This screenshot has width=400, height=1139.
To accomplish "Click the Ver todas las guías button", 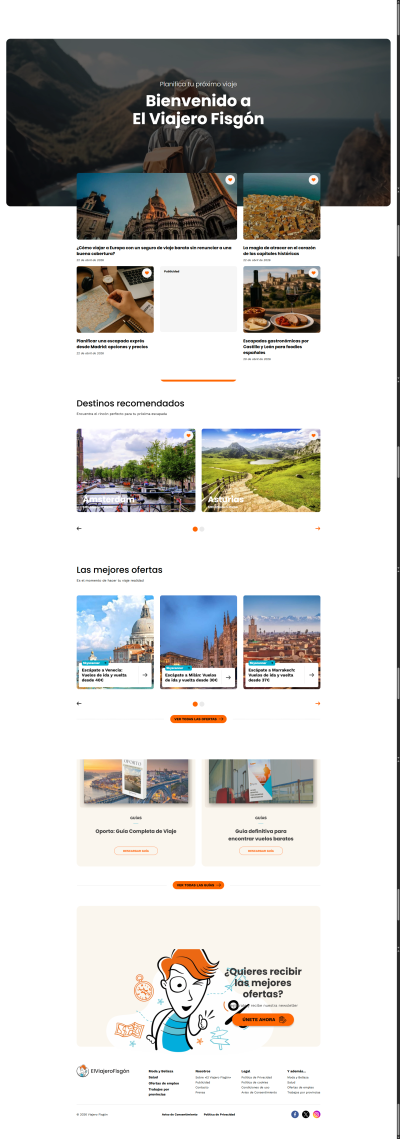I will [x=198, y=885].
